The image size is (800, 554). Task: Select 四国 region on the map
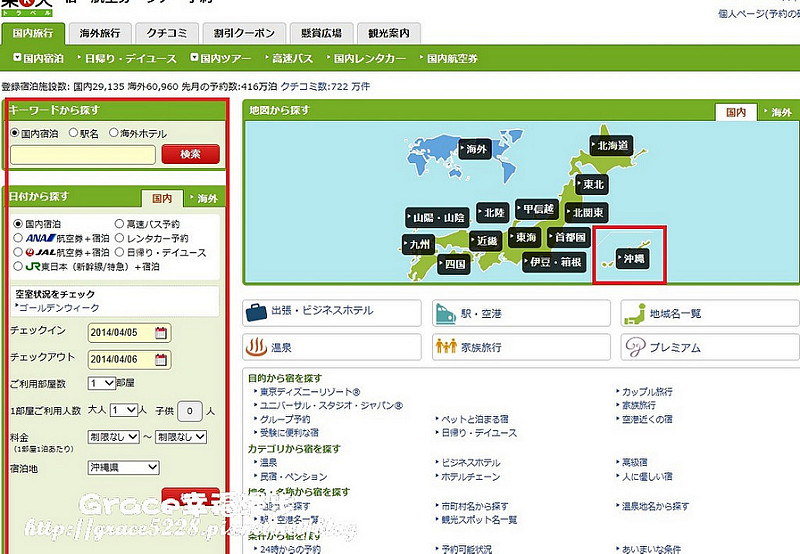tap(454, 264)
